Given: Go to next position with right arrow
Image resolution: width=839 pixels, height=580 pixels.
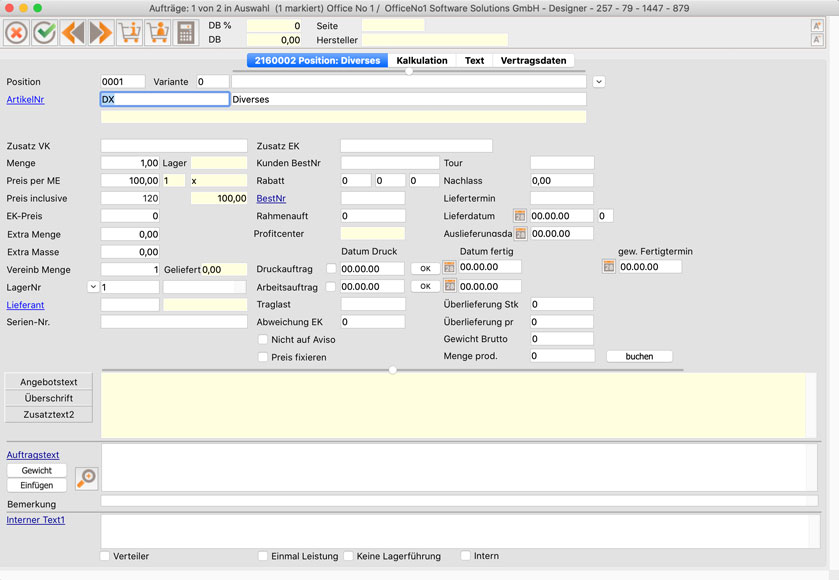Looking at the screenshot, I should [x=101, y=33].
